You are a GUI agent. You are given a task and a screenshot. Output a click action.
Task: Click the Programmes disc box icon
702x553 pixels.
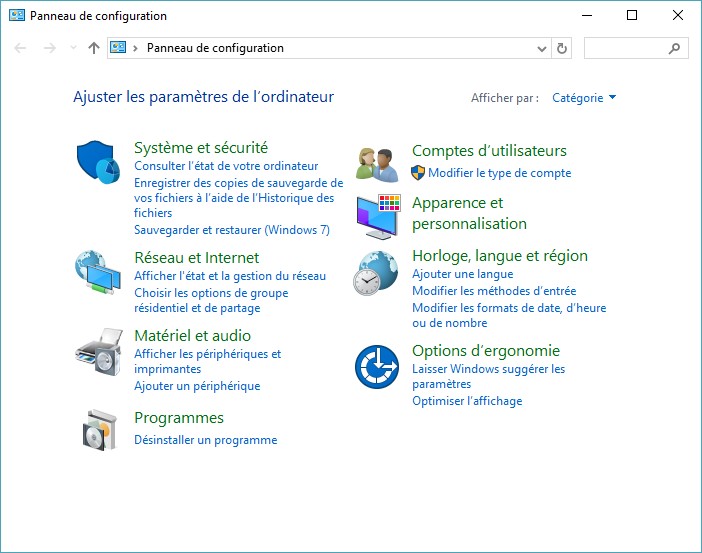(x=98, y=430)
